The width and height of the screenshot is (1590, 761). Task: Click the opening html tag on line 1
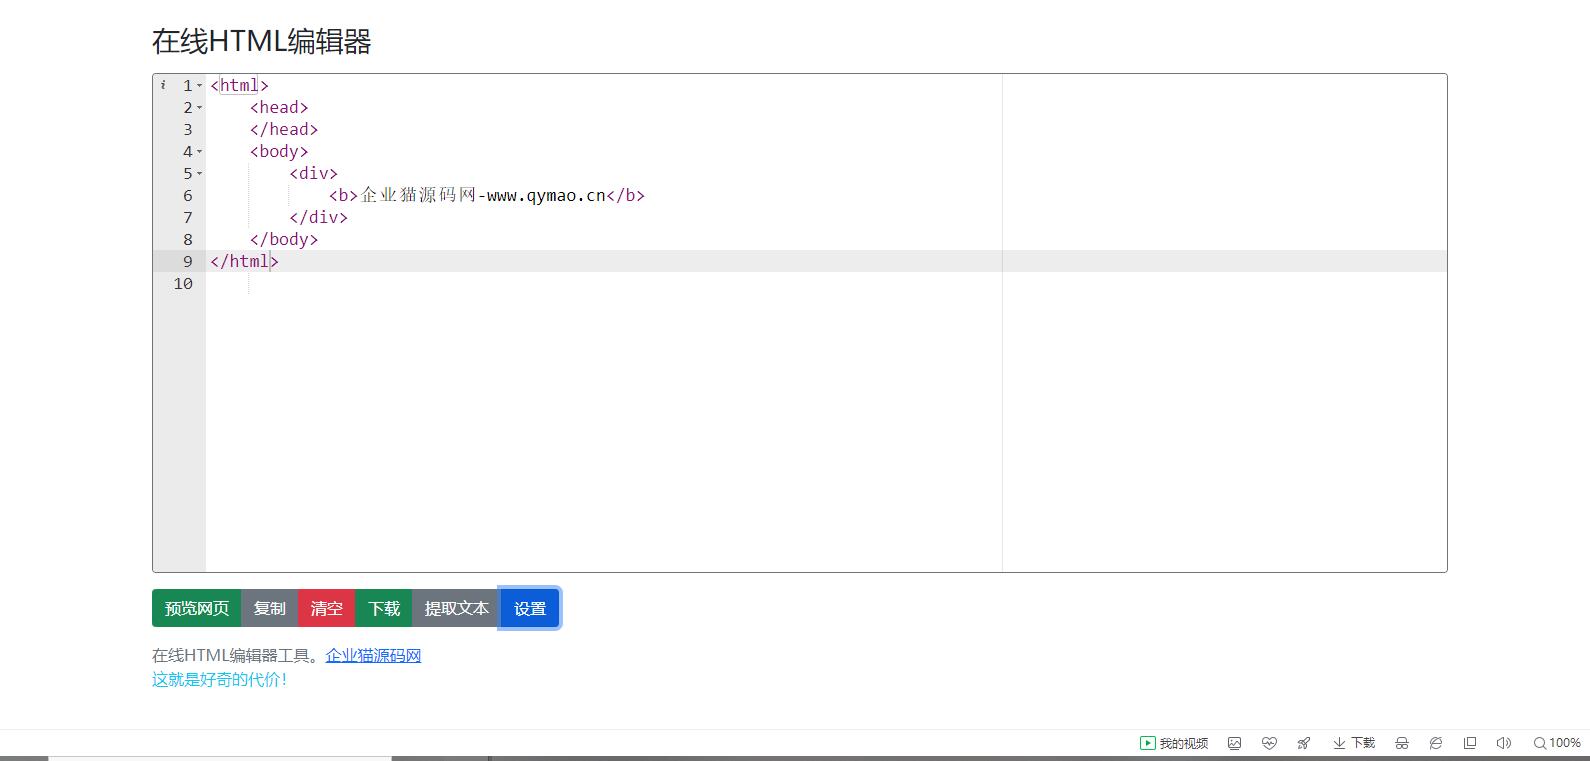point(240,86)
